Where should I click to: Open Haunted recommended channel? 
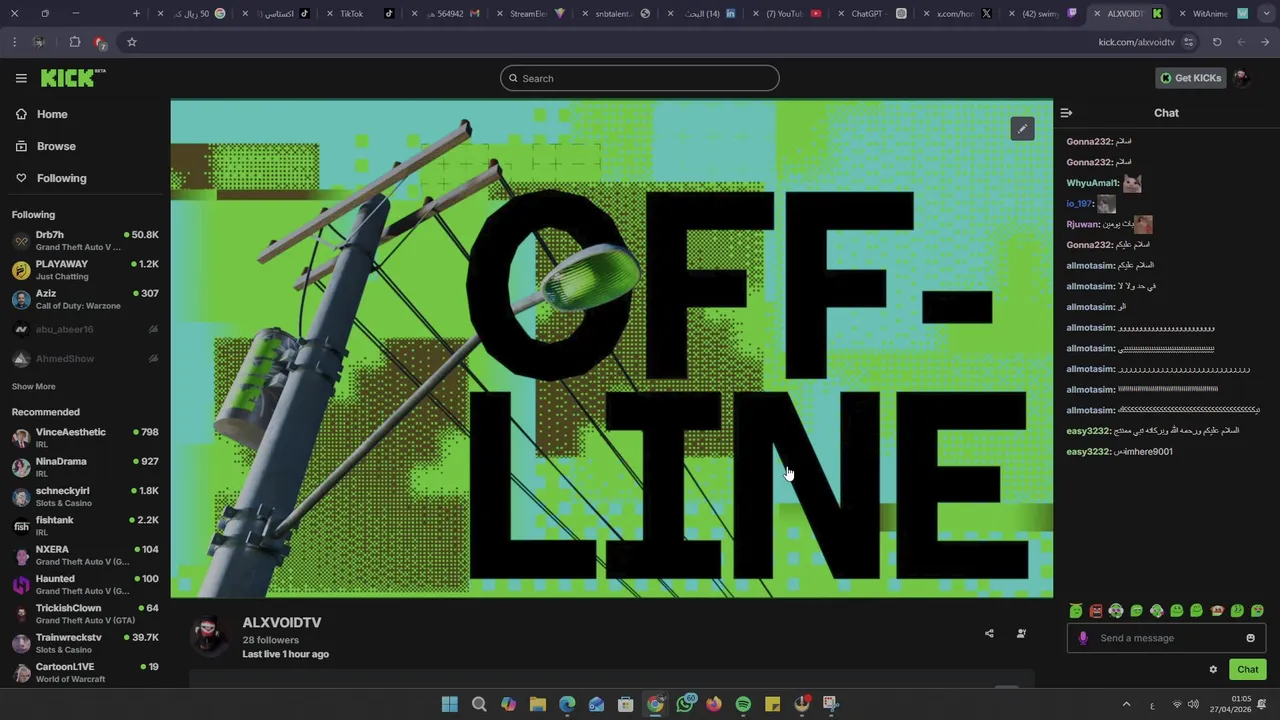(85, 585)
